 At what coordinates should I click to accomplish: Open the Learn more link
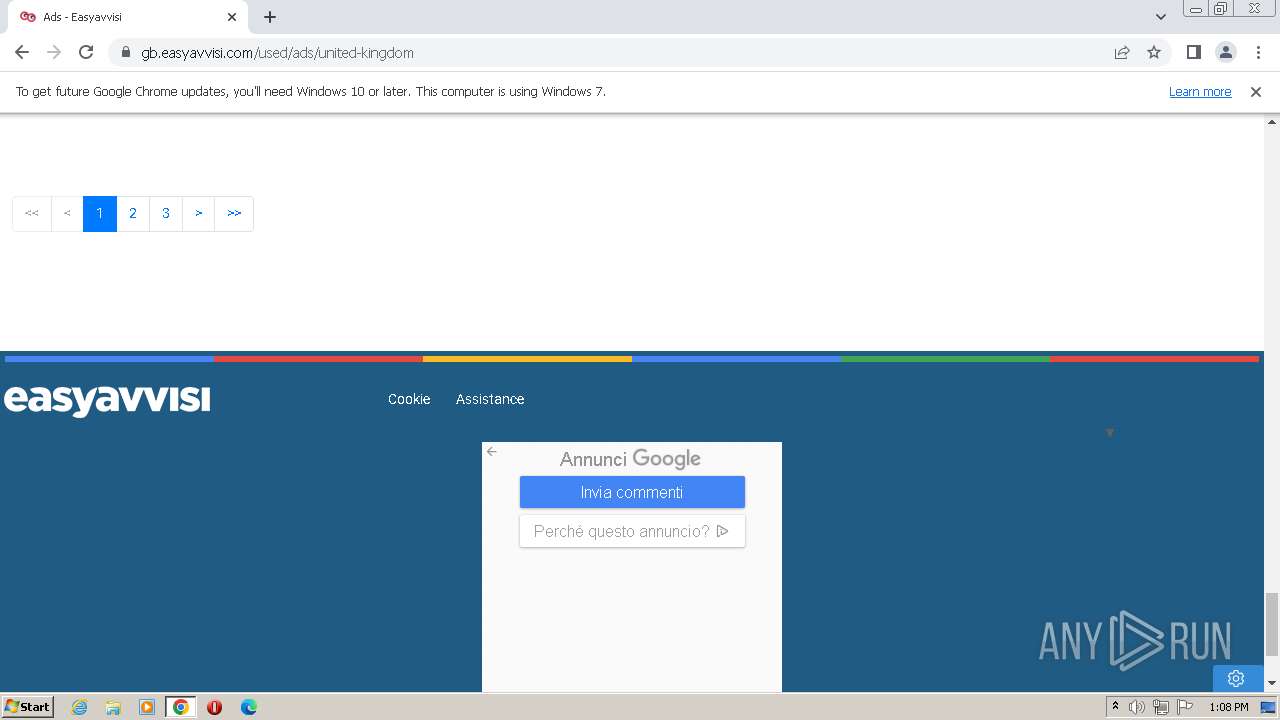(1200, 91)
